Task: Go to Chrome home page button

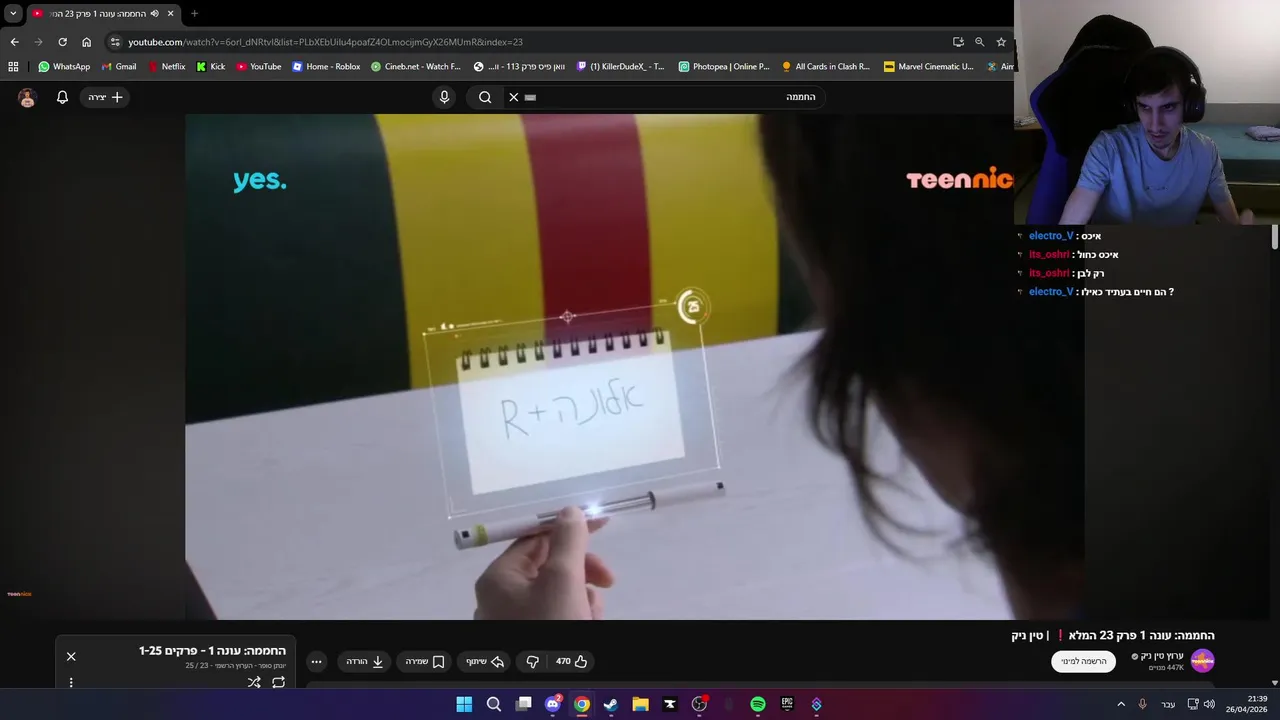Action: point(87,42)
